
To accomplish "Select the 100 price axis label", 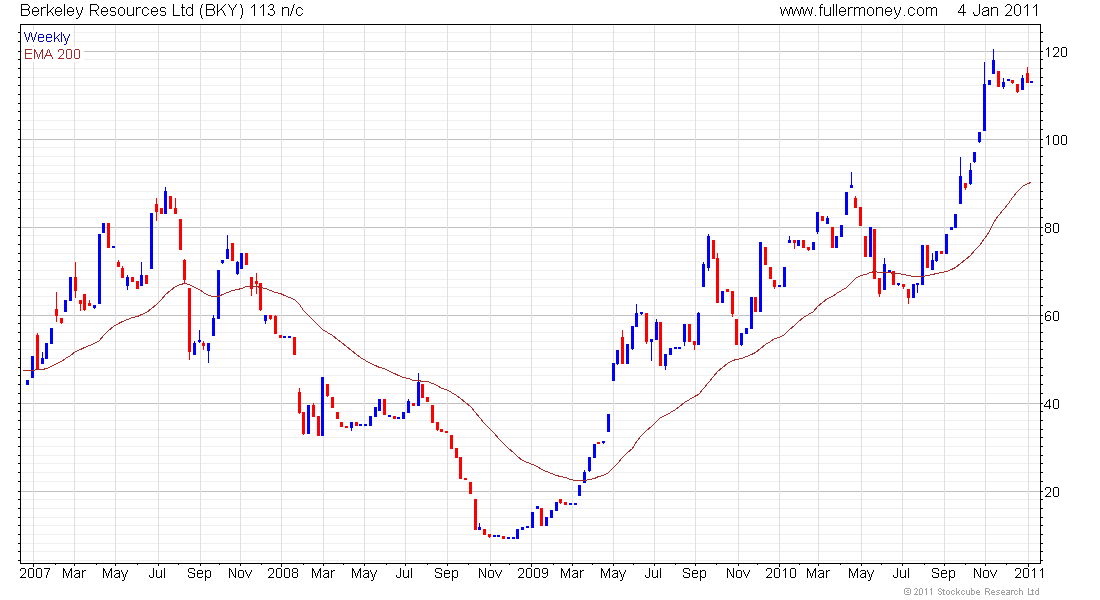I will click(x=1056, y=140).
